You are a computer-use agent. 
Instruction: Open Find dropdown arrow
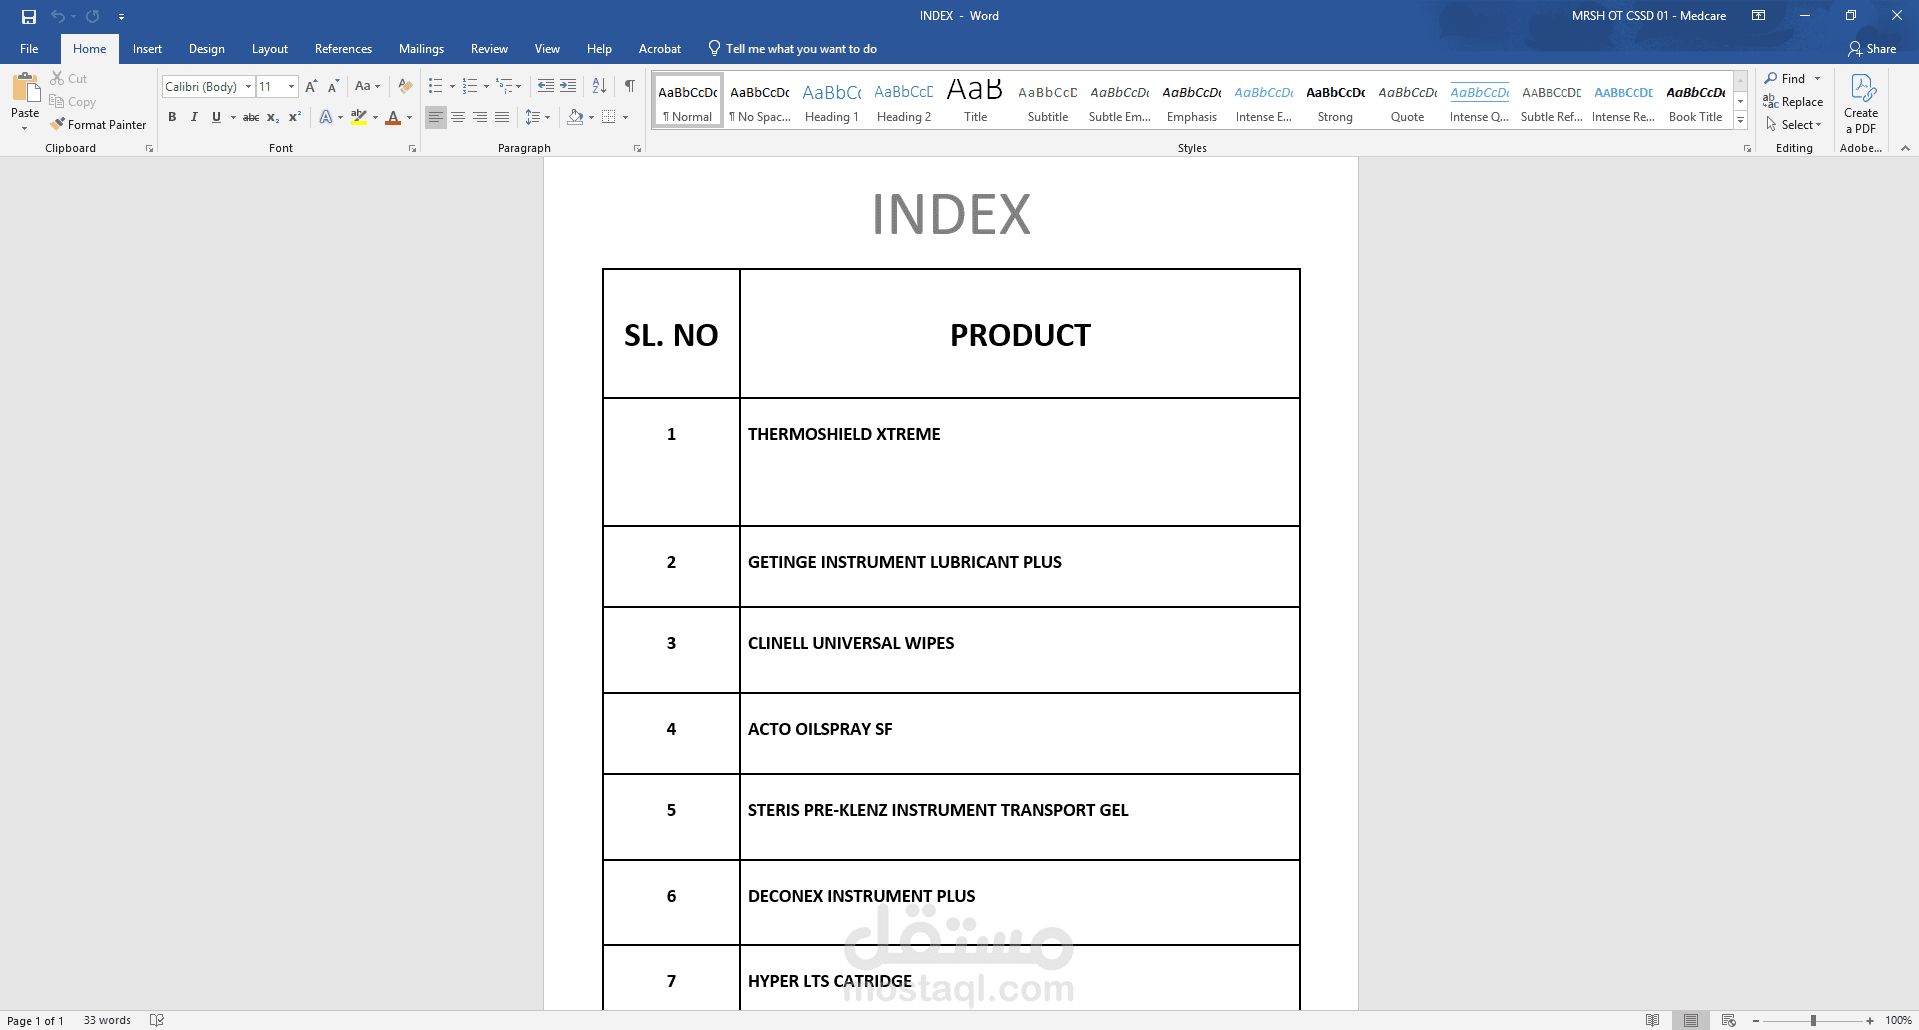[x=1818, y=79]
